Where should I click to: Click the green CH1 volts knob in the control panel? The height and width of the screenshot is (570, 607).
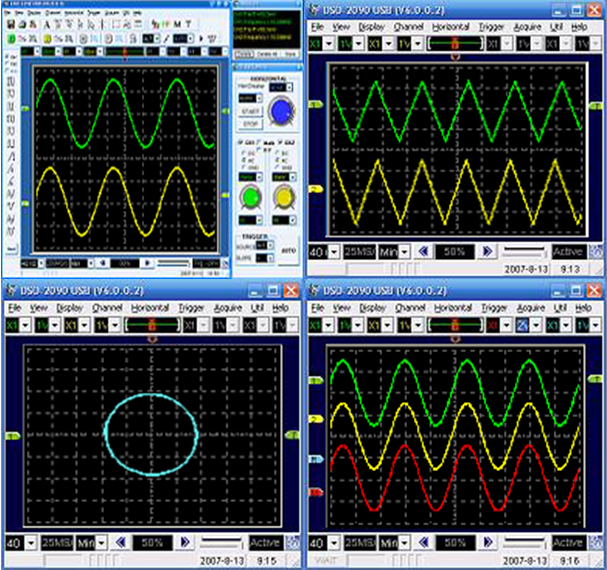point(250,196)
